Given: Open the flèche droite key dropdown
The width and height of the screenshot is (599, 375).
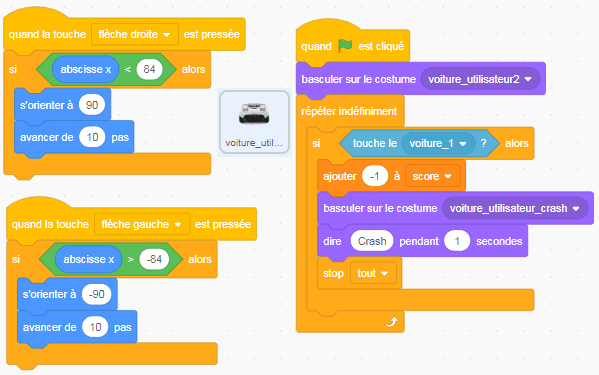Looking at the screenshot, I should tap(135, 34).
